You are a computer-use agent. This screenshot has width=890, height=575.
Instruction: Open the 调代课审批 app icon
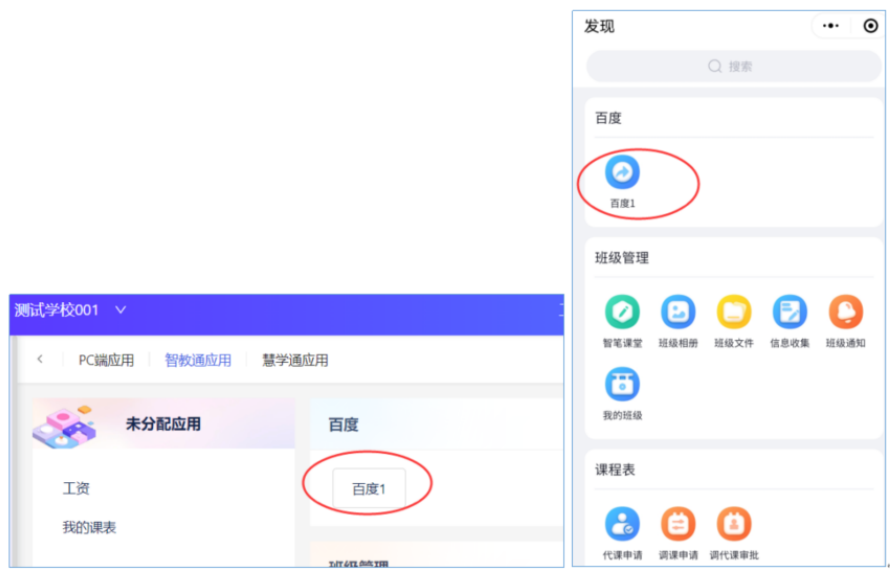click(733, 523)
